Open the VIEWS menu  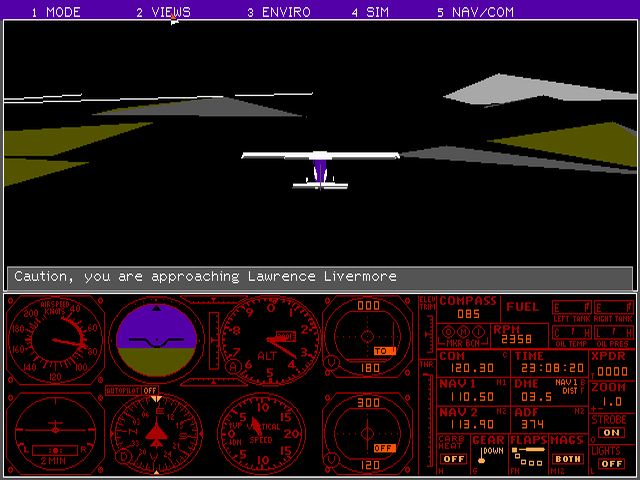(x=164, y=12)
